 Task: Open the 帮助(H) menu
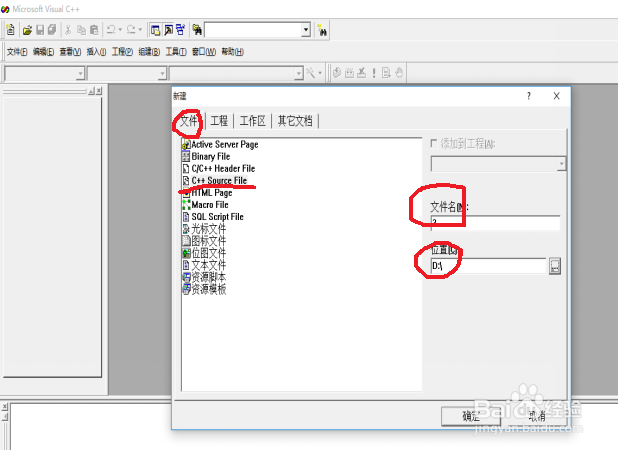pyautogui.click(x=232, y=52)
